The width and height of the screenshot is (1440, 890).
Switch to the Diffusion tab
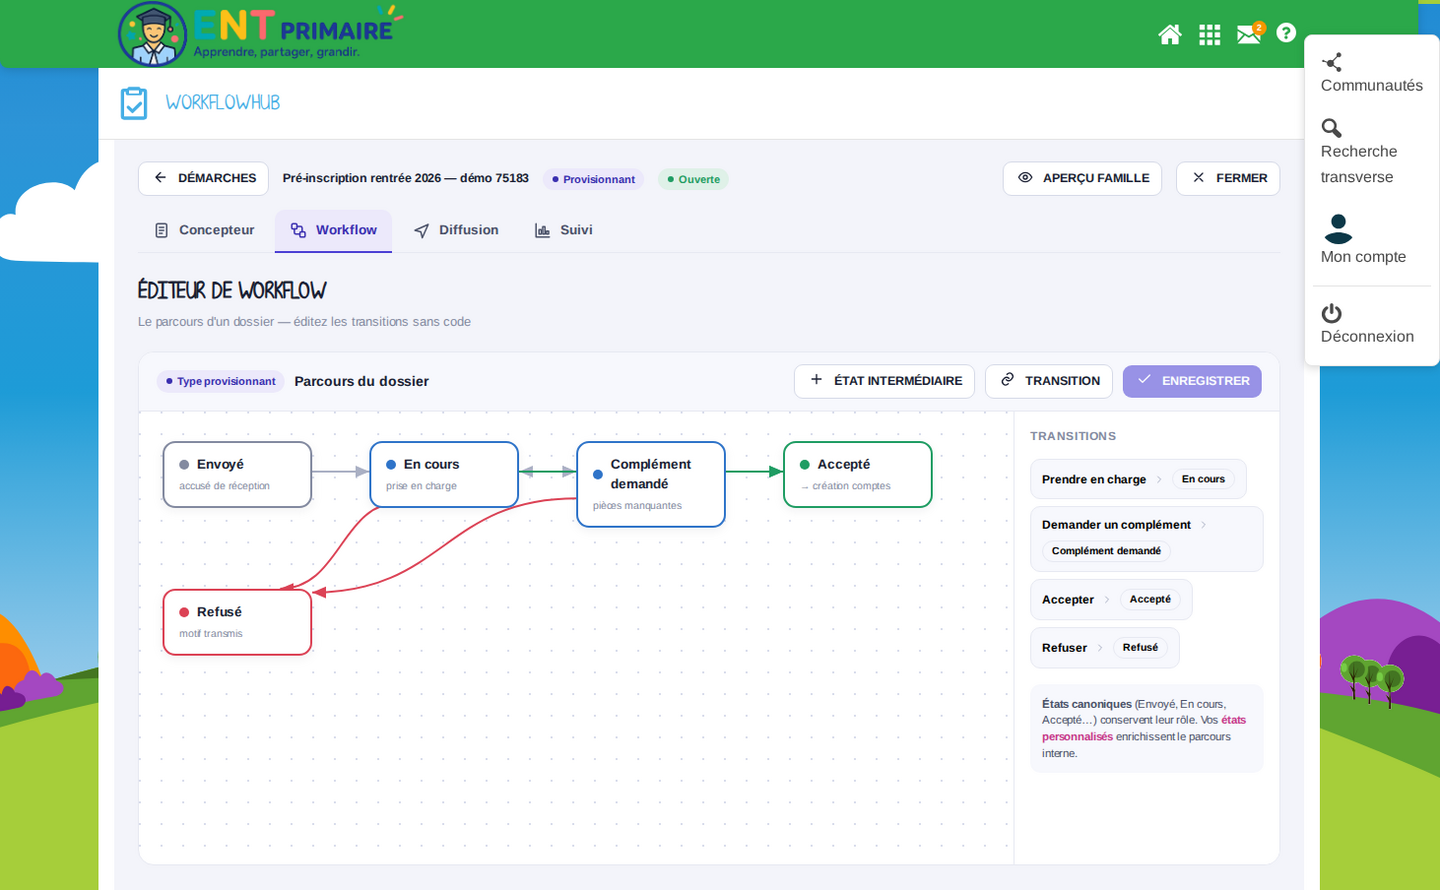point(457,230)
